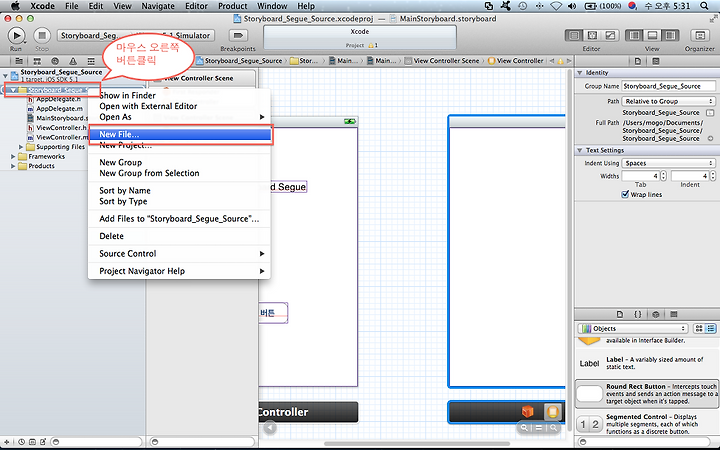Open the Navigate menu in menu bar
Screen dimensions: 720x450
point(158,6)
